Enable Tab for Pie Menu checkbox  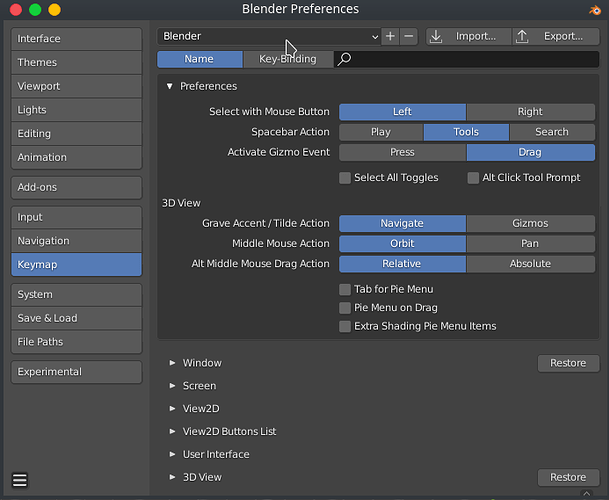[345, 289]
